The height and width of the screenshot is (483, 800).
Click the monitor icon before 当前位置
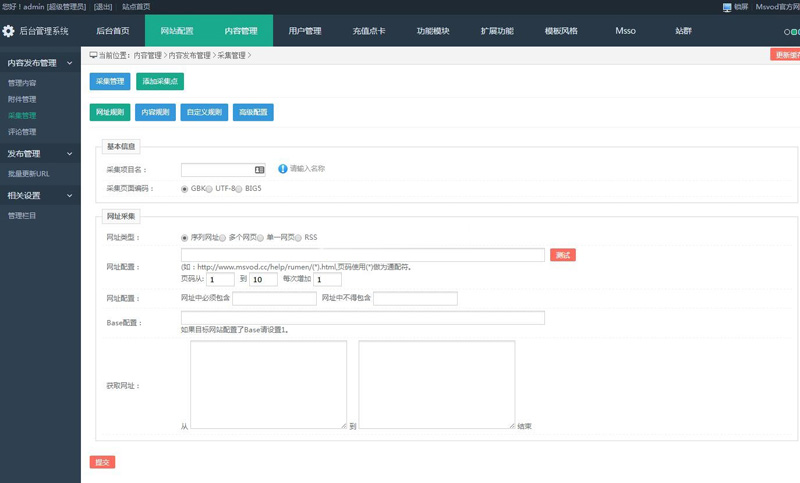94,55
